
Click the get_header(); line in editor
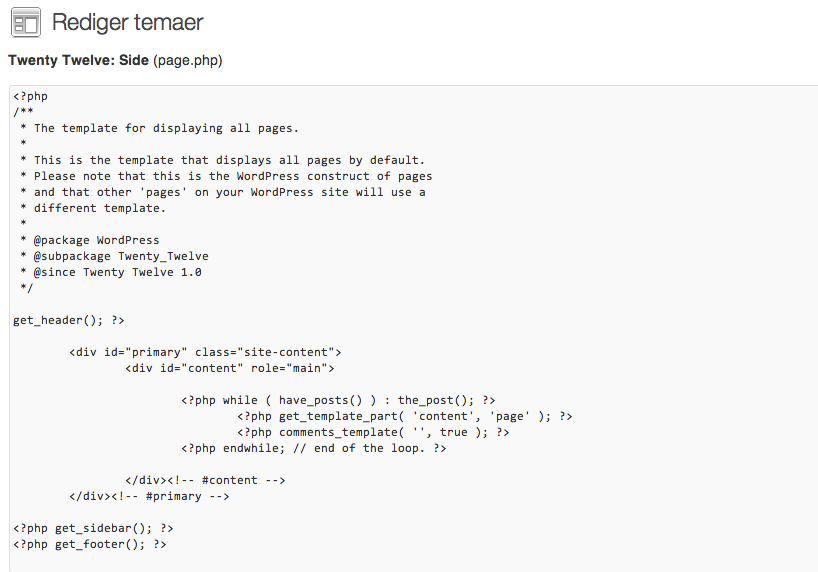coord(69,320)
